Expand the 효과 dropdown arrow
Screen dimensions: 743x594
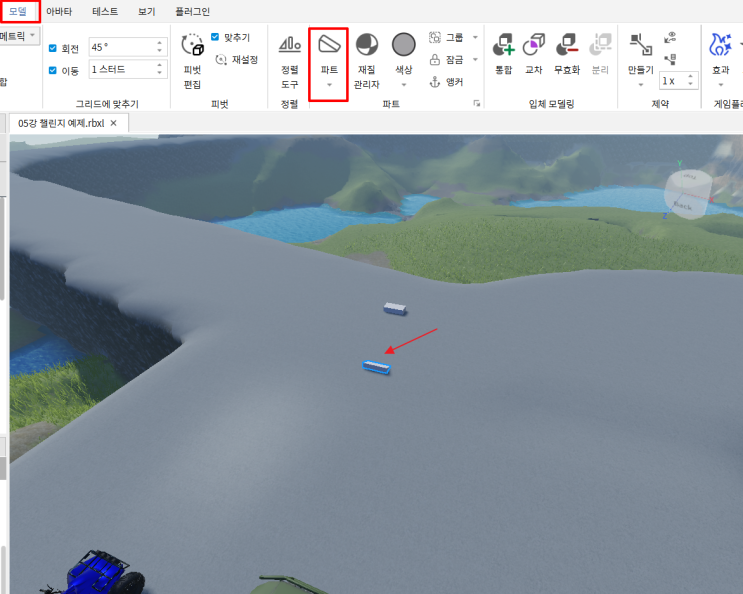click(721, 85)
